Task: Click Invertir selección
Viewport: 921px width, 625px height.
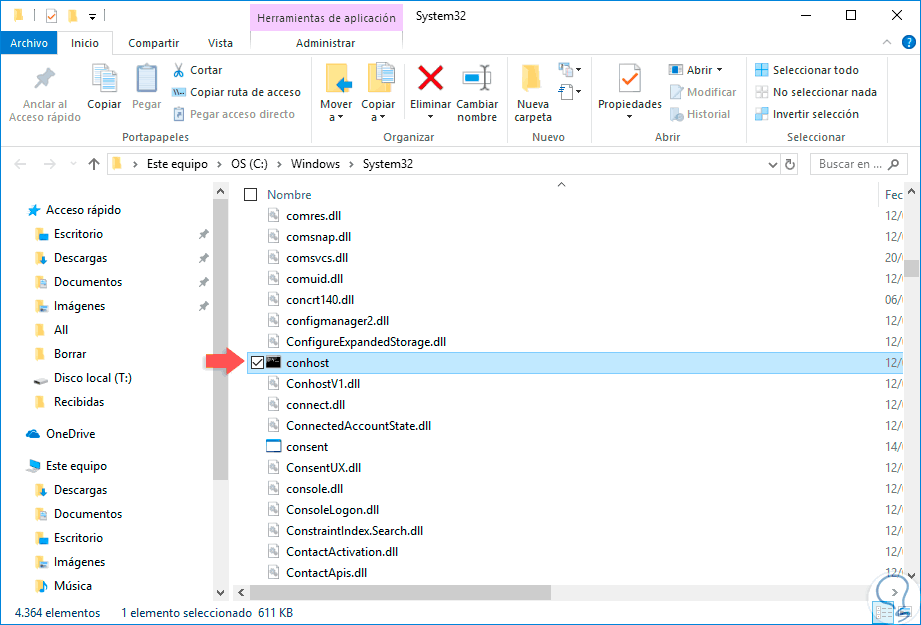Action: click(806, 114)
